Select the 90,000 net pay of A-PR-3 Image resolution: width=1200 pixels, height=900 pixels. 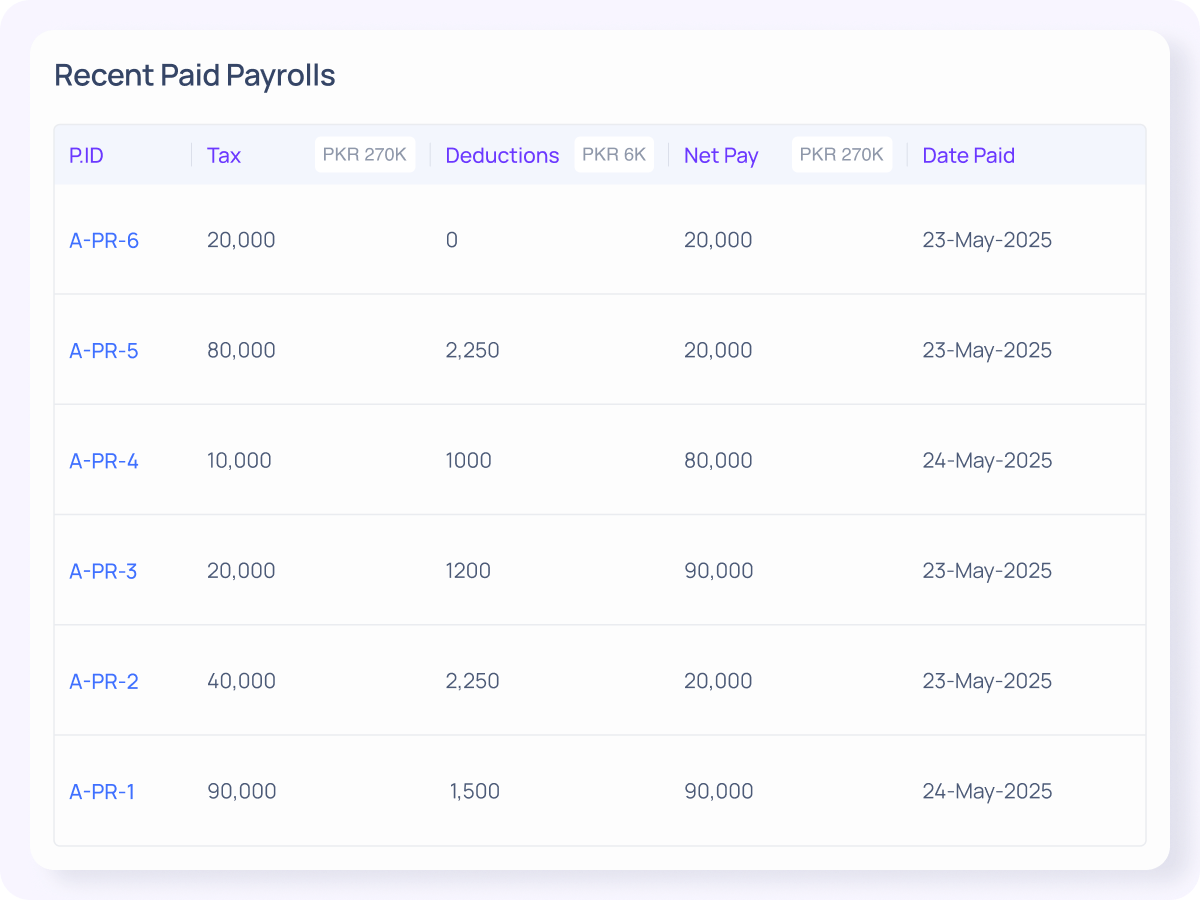coord(718,570)
